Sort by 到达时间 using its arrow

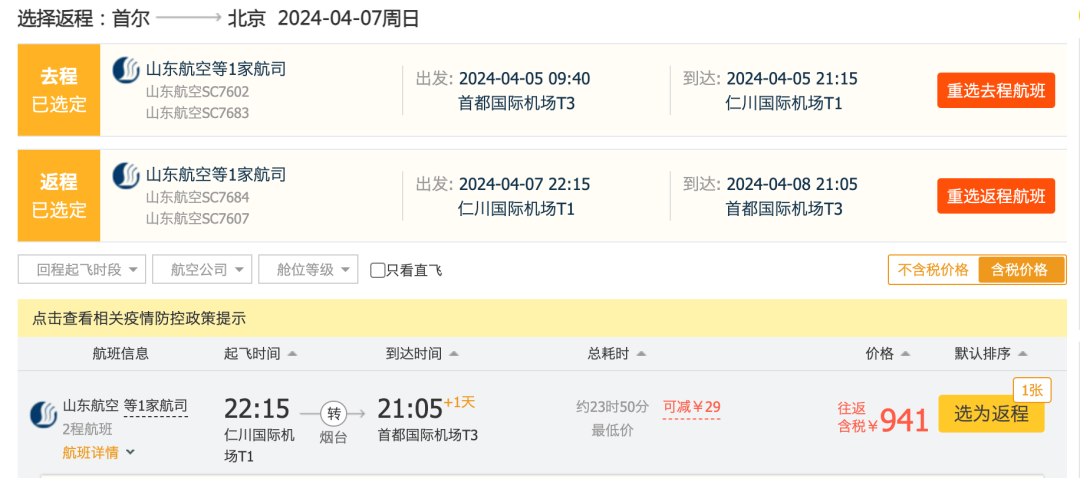(453, 354)
